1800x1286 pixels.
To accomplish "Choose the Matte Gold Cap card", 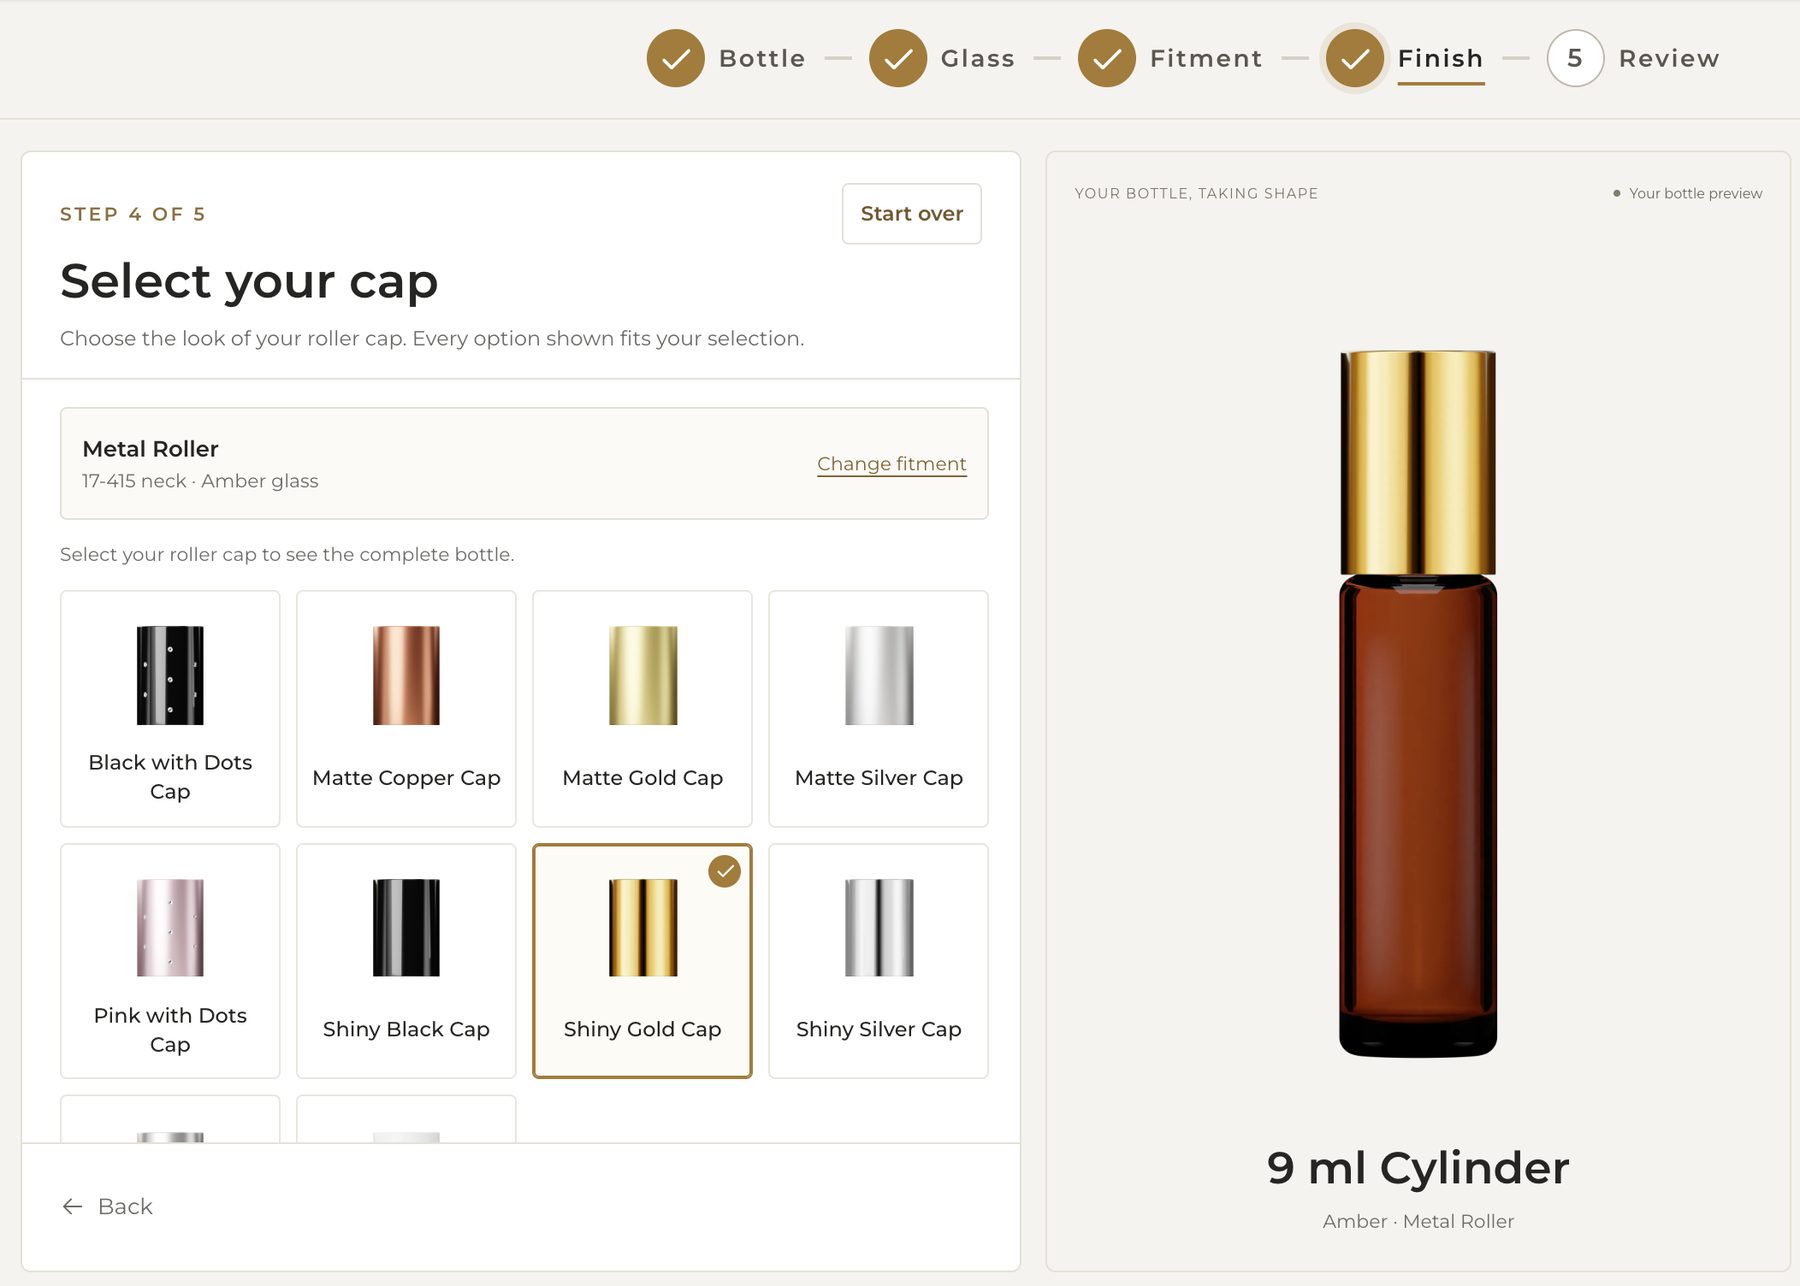I will pos(642,708).
